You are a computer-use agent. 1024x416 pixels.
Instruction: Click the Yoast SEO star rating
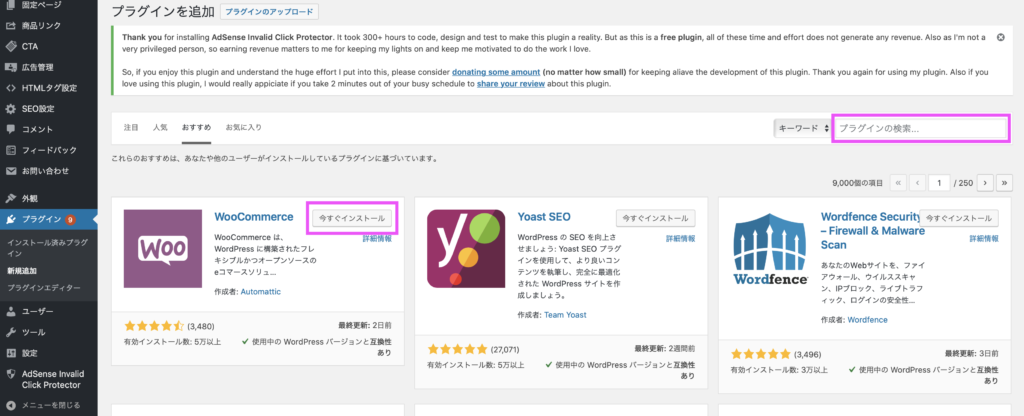click(457, 349)
